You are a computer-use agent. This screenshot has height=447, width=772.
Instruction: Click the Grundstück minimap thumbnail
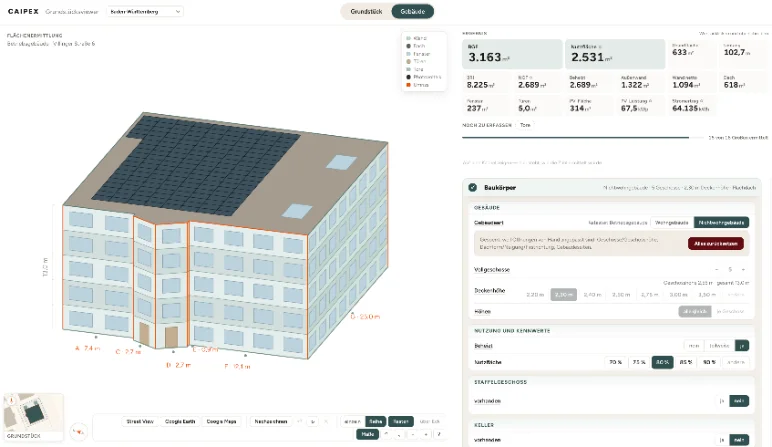(33, 414)
